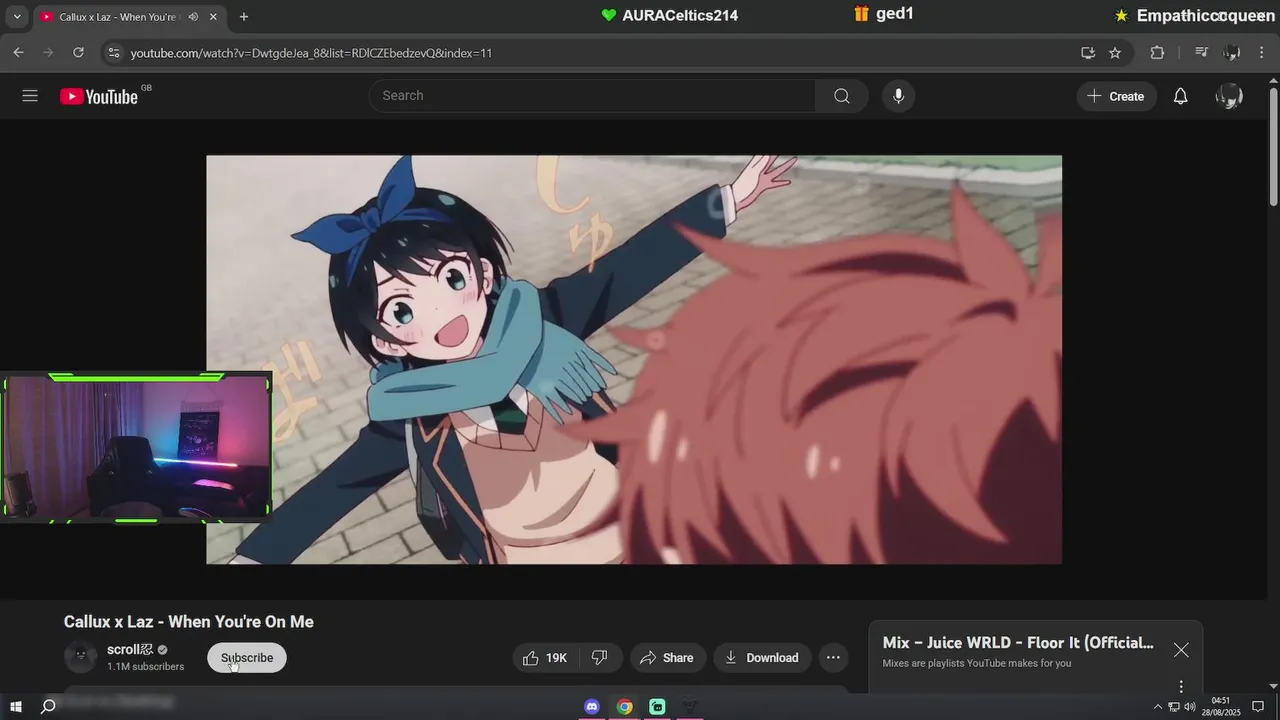Image resolution: width=1280 pixels, height=720 pixels.
Task: Click the magnifier search button
Action: [842, 96]
